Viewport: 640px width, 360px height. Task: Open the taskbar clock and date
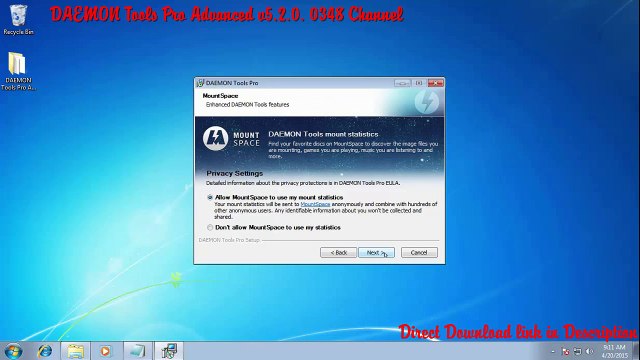(614, 351)
